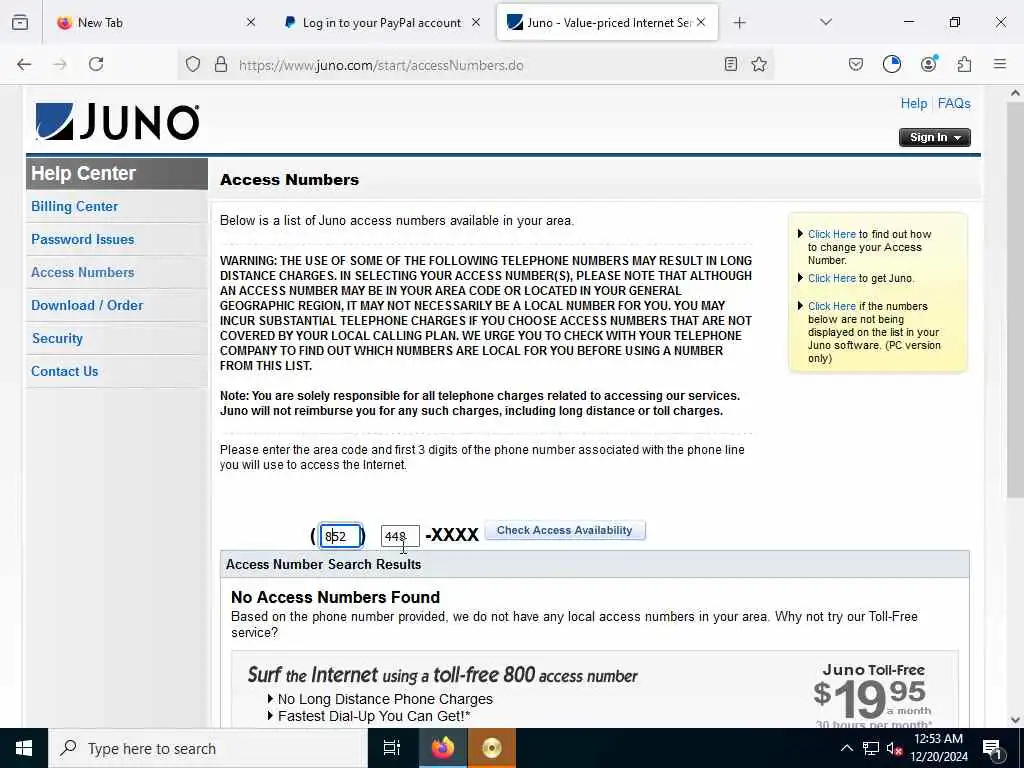This screenshot has width=1024, height=768.
Task: Click No Access Numbers Found heading
Action: (x=336, y=597)
